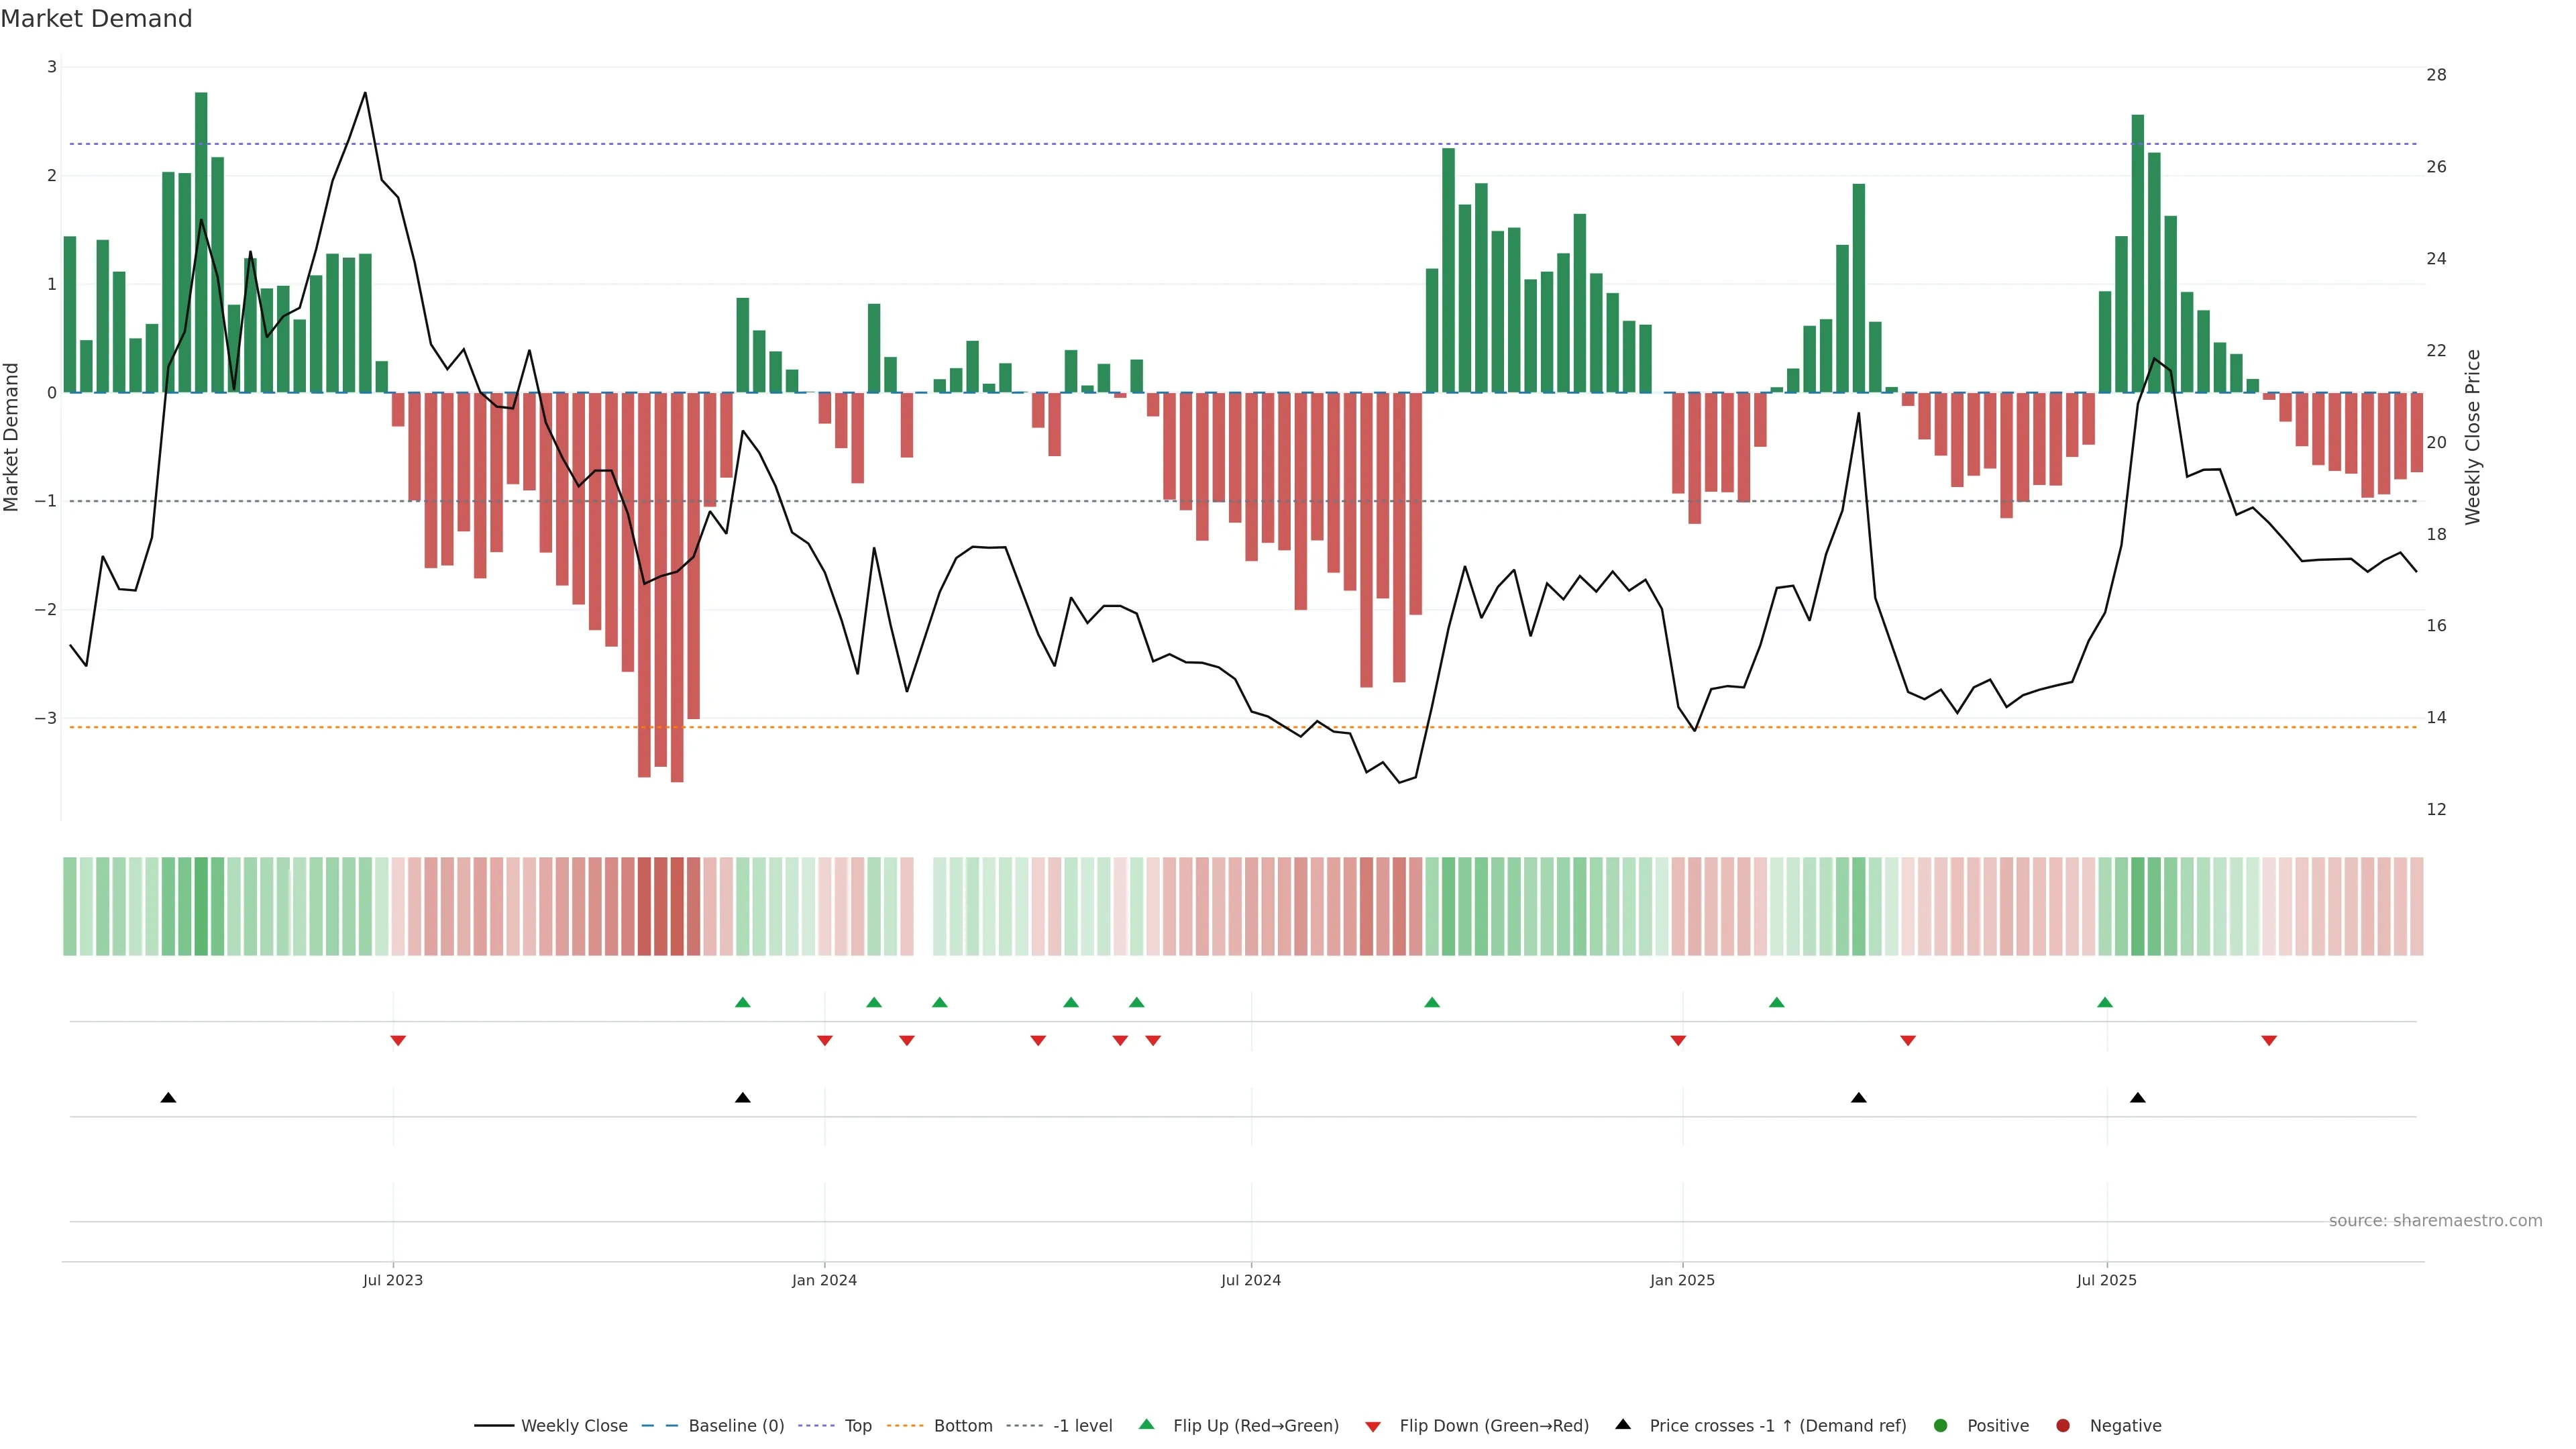The image size is (2576, 1449).
Task: Click first green flip-up marker near Dec 2023
Action: (742, 1003)
